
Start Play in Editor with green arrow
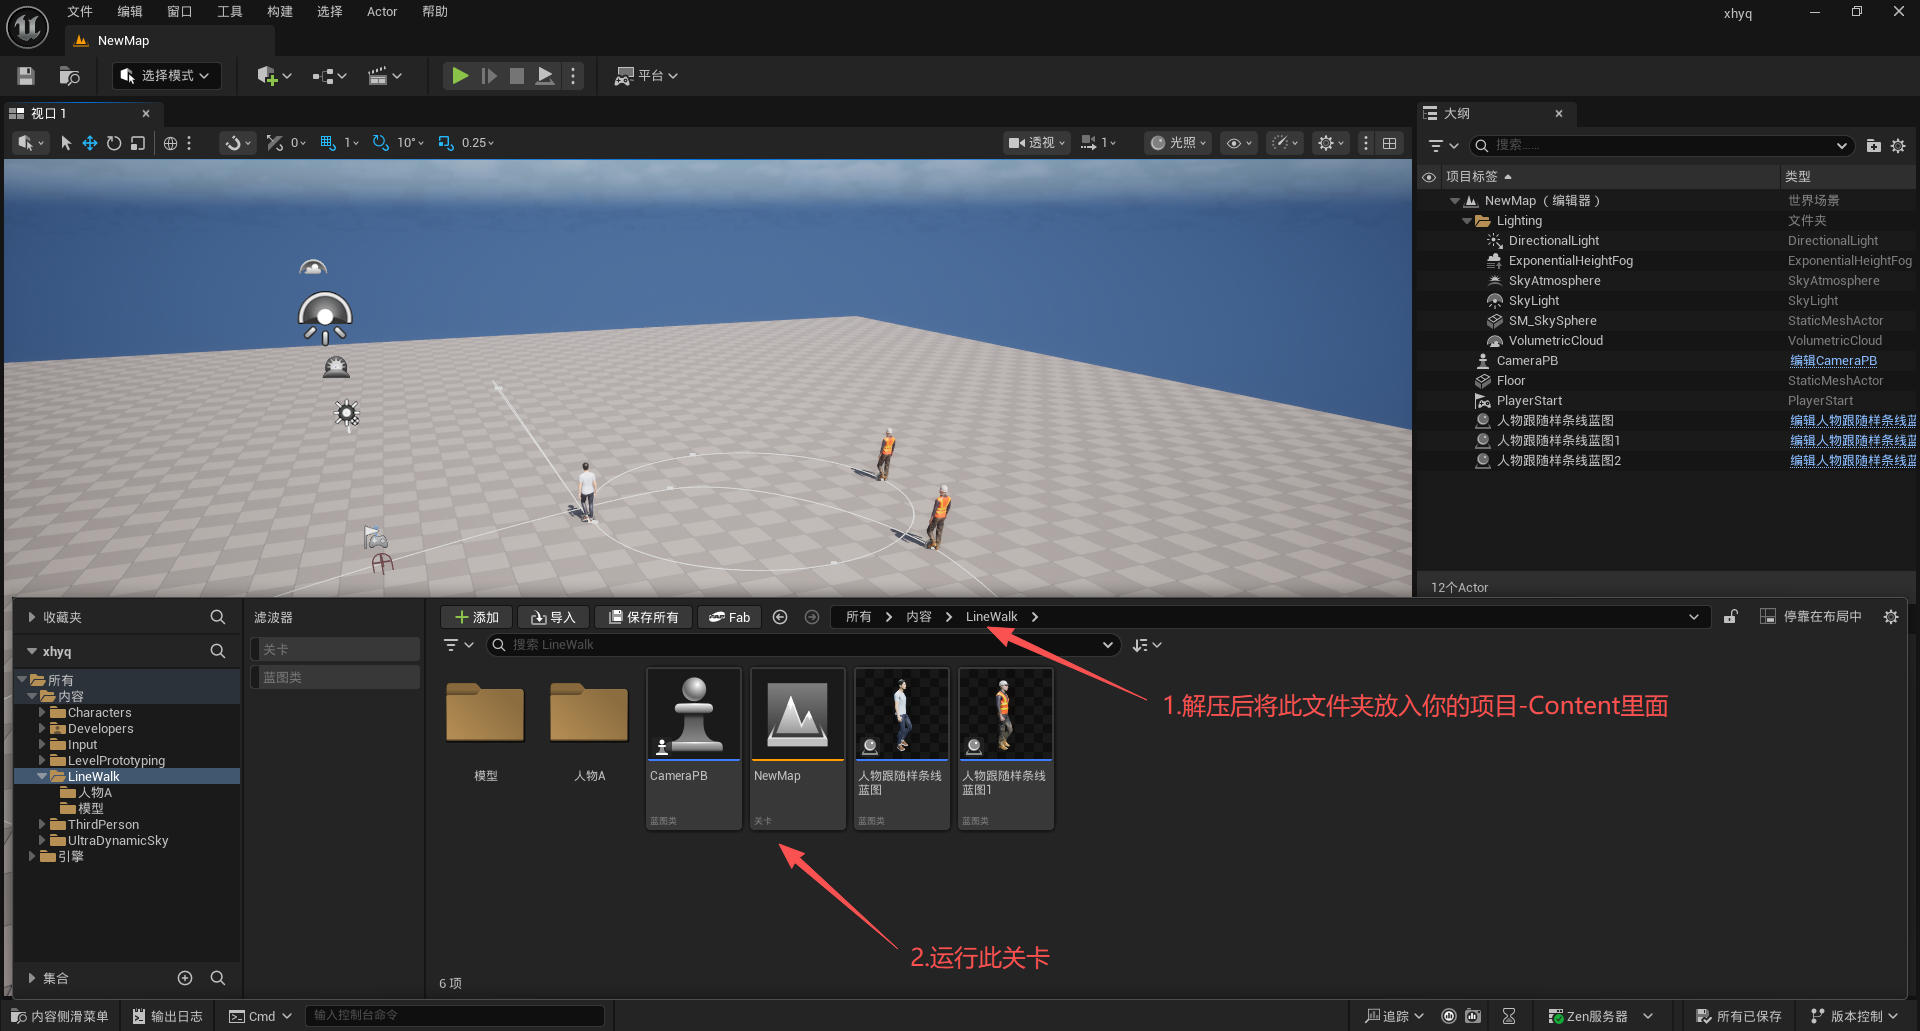(x=460, y=76)
